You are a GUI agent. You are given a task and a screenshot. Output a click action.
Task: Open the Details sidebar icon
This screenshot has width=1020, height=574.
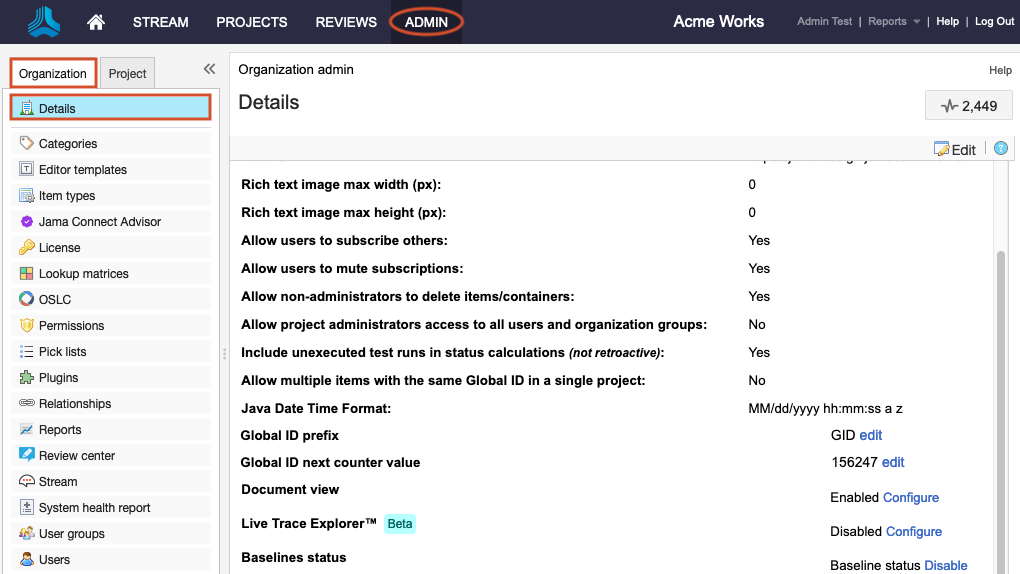point(27,108)
